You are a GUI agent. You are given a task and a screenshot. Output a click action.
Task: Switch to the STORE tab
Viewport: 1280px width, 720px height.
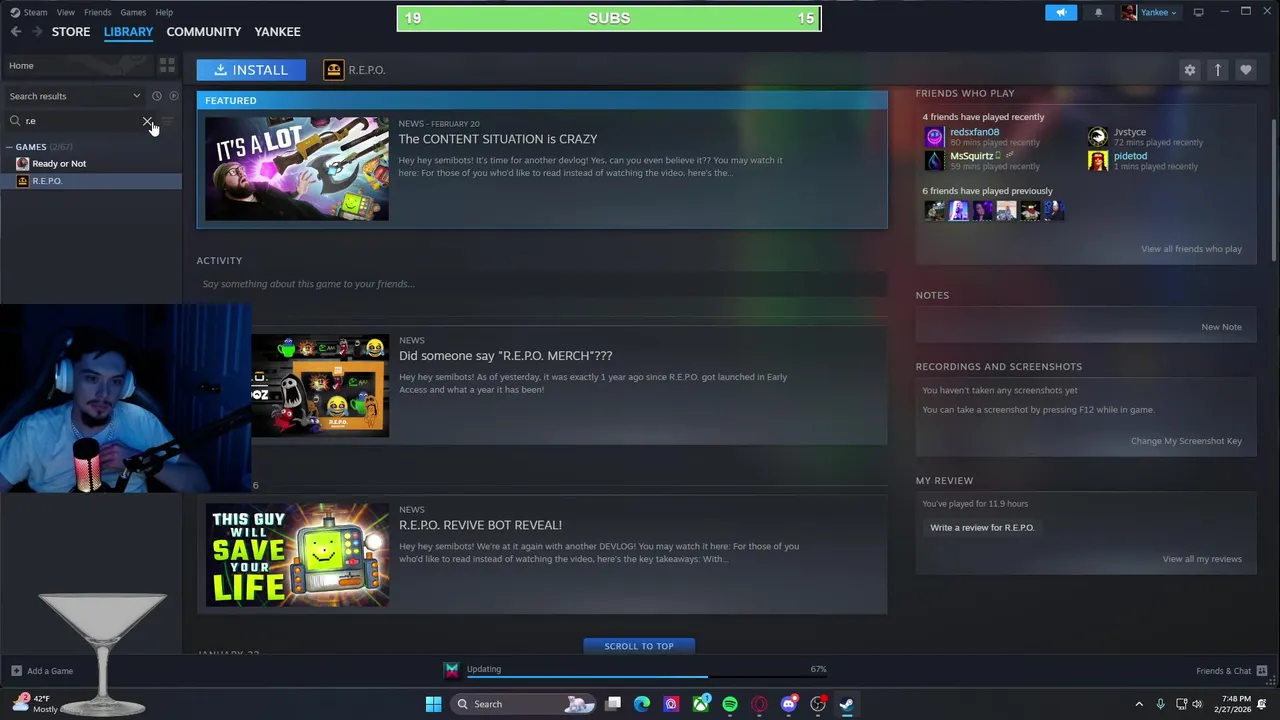point(71,32)
